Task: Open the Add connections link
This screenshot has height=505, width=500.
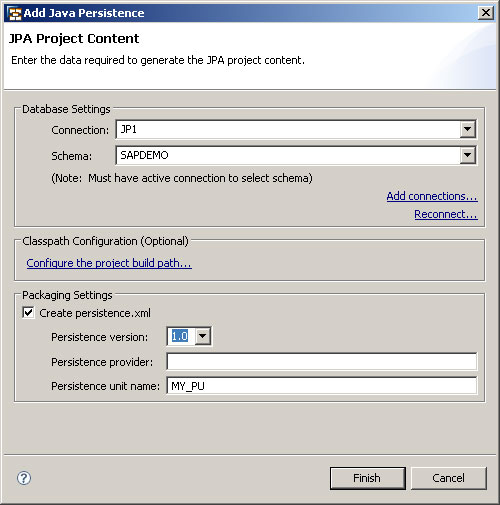Action: pyautogui.click(x=432, y=196)
